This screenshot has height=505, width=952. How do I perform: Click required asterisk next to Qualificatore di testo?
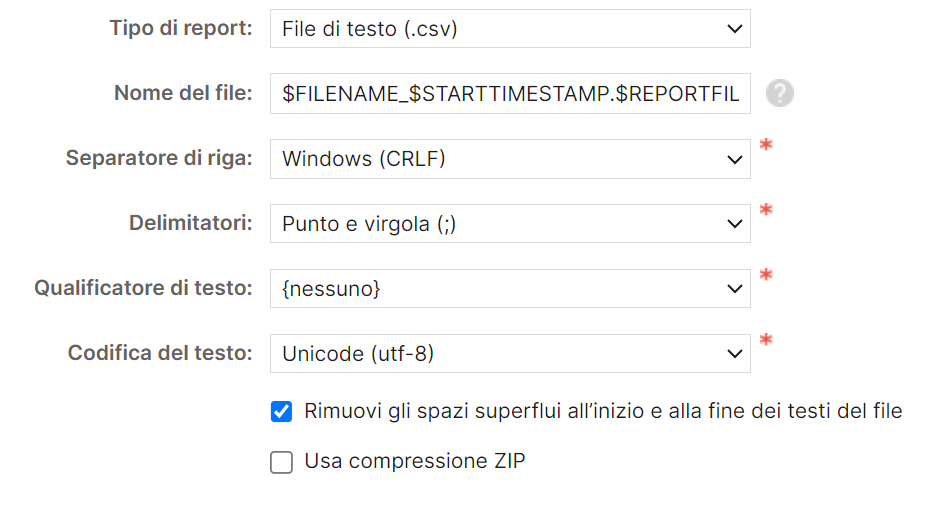(766, 276)
